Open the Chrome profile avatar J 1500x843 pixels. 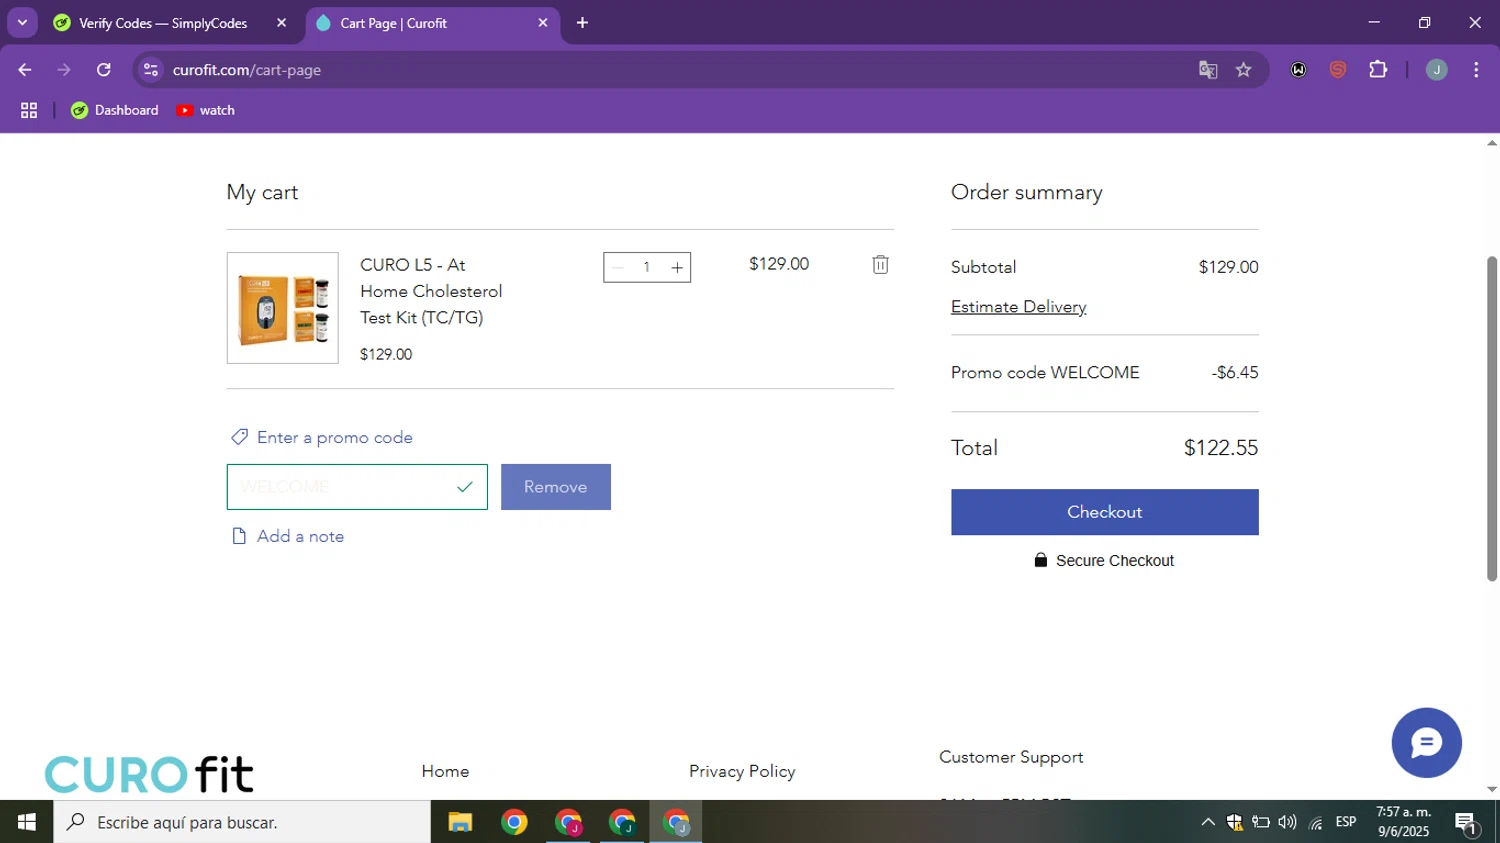point(1436,70)
